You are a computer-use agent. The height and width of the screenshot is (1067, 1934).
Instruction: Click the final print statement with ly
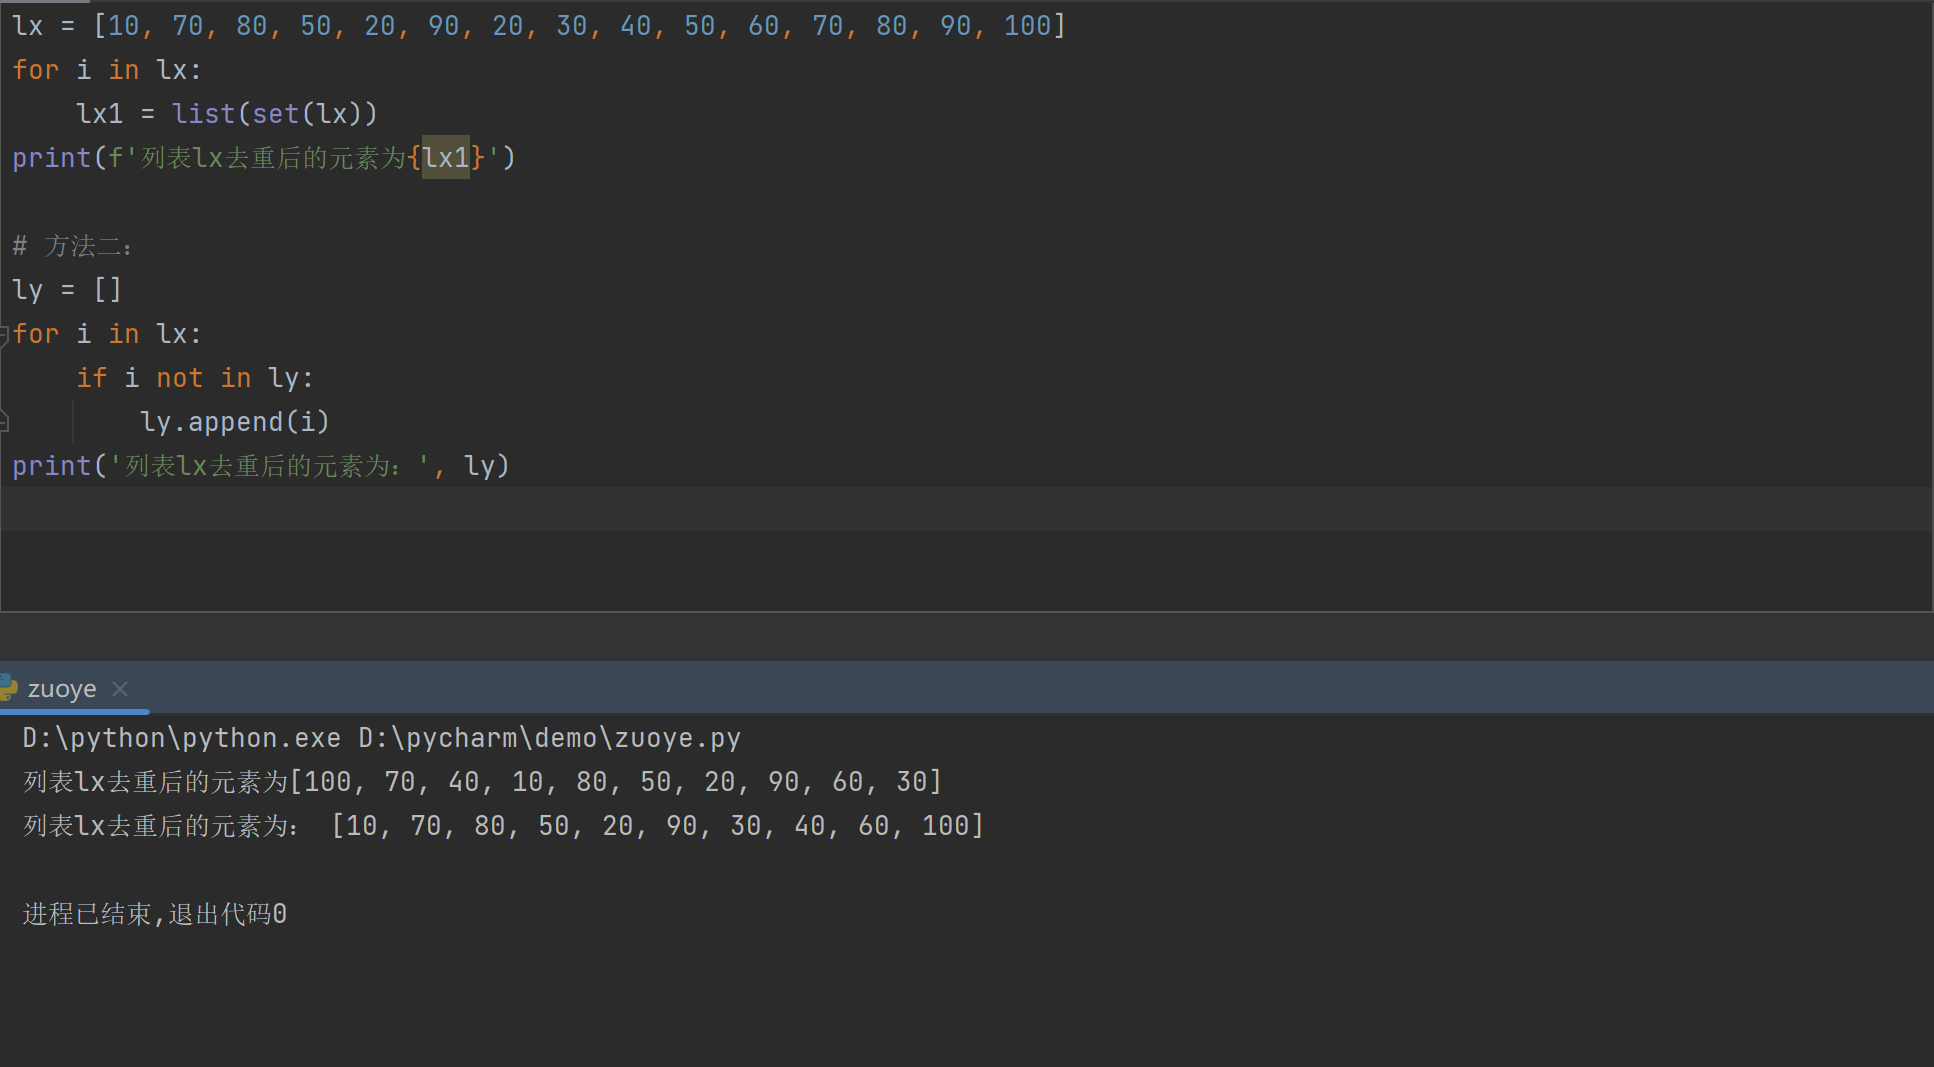click(x=261, y=466)
